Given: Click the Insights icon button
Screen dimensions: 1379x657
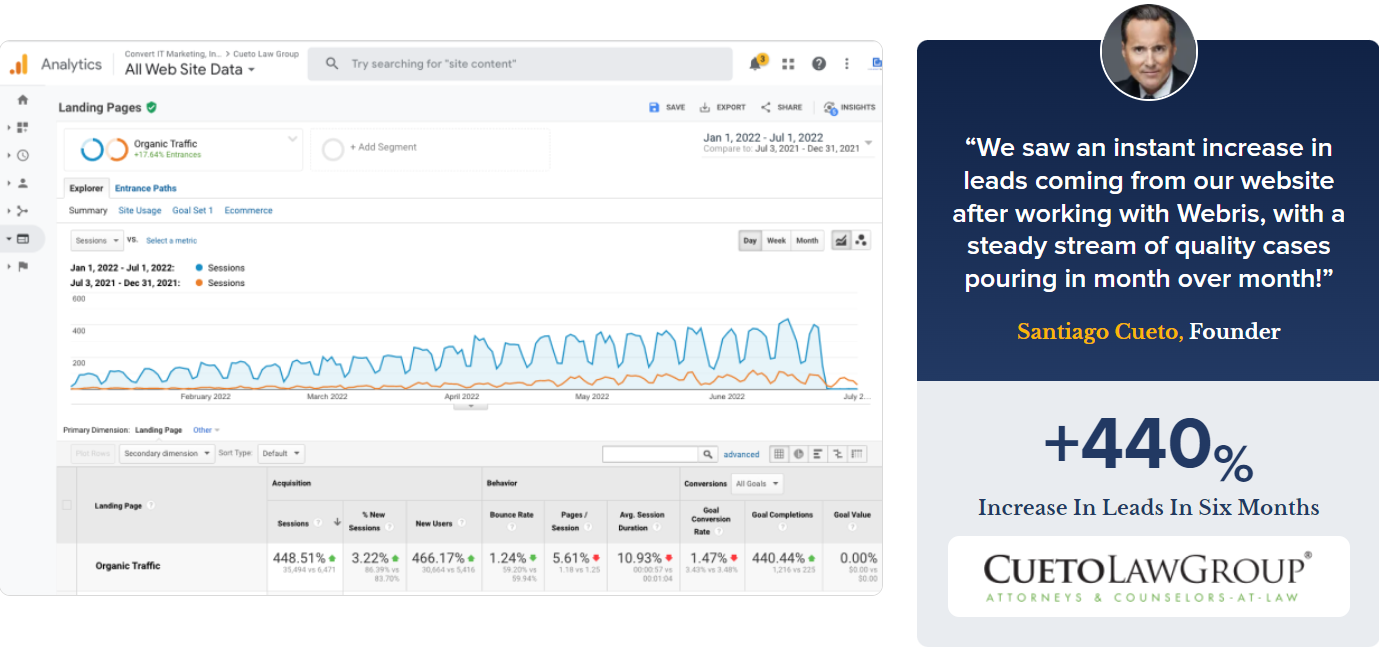Looking at the screenshot, I should coord(849,107).
